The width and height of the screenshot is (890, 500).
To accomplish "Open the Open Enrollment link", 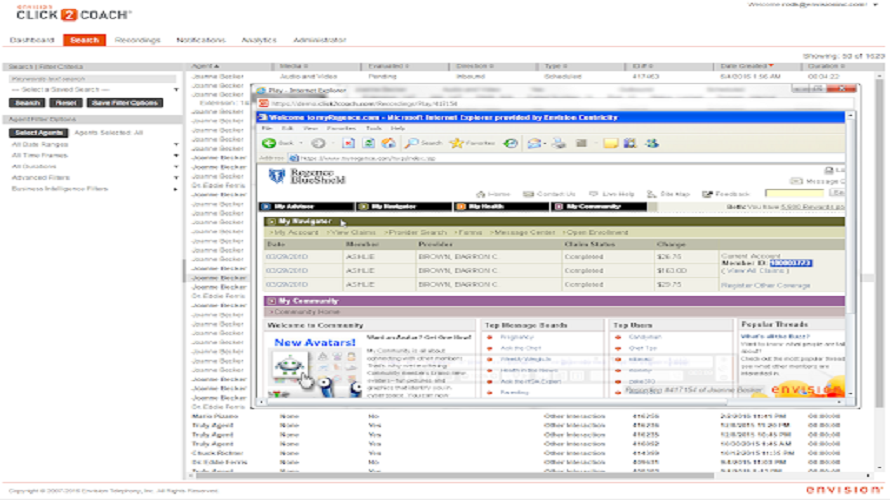I will [595, 233].
